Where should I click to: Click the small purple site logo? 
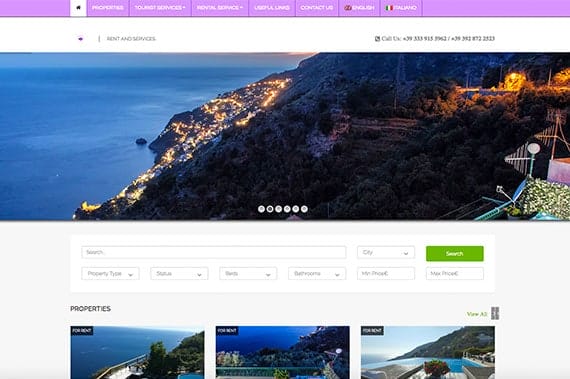point(81,39)
